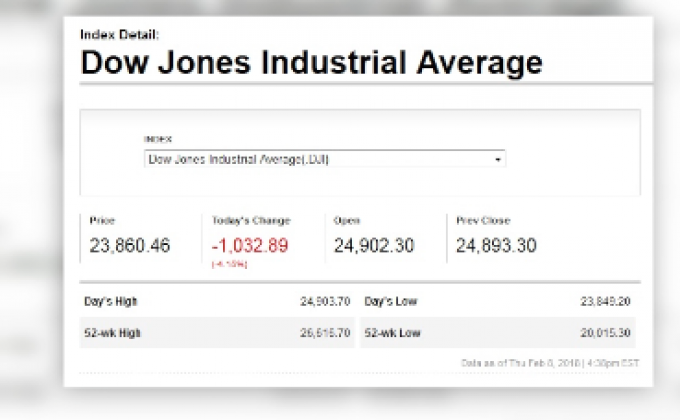Click the Prev Close value 24,893.30
Viewport: 680px width, 420px height.
coord(496,245)
